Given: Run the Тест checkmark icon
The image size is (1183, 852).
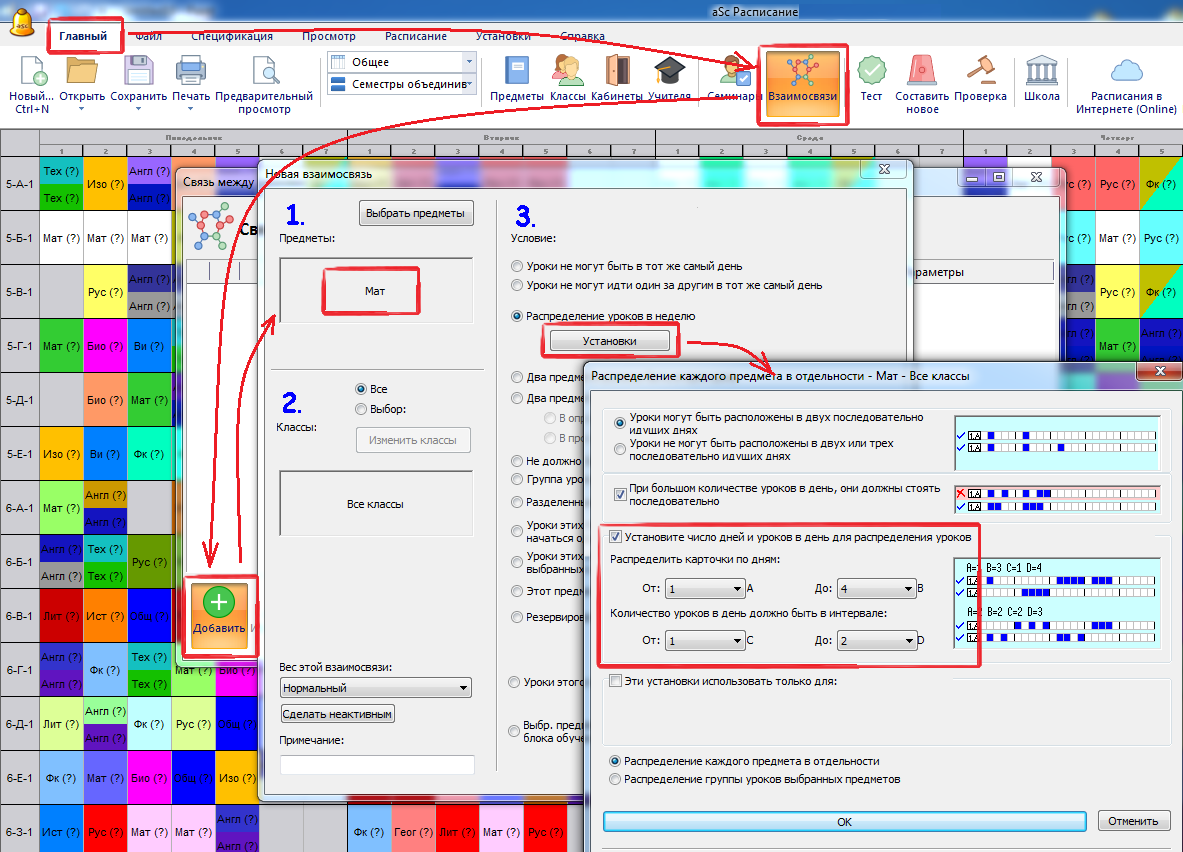Looking at the screenshot, I should [x=871, y=74].
